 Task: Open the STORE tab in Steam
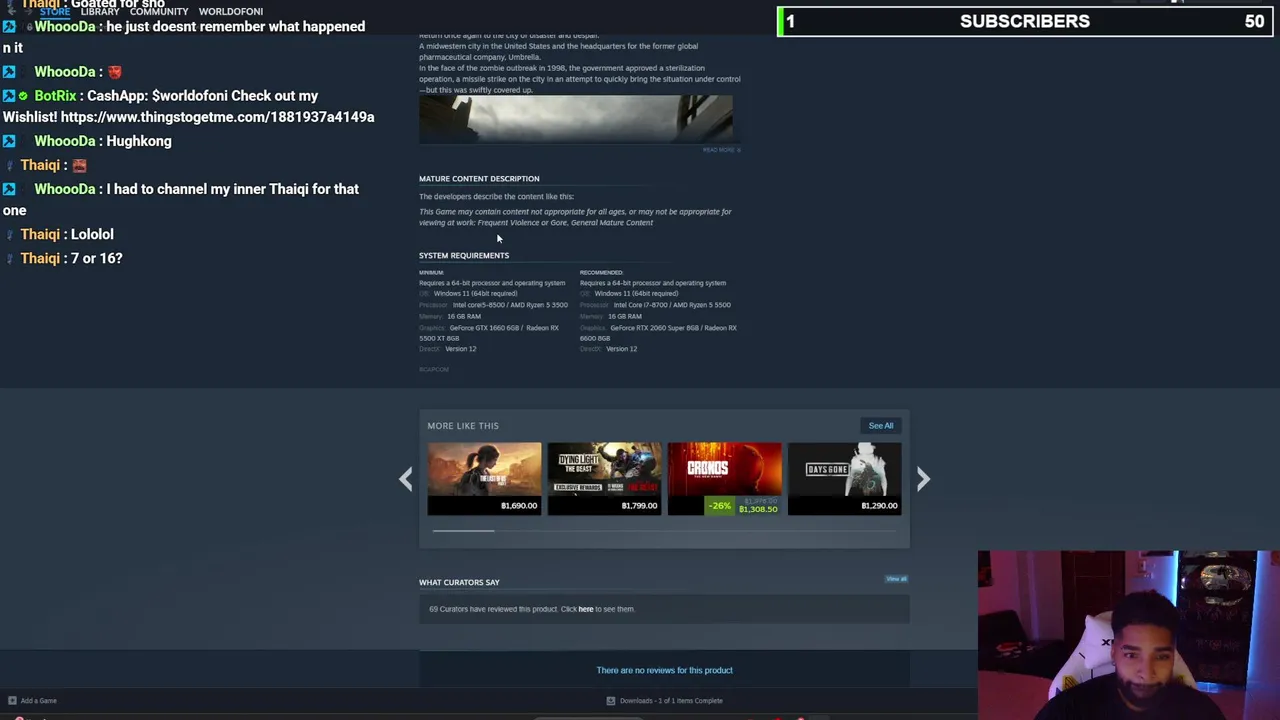[x=54, y=11]
